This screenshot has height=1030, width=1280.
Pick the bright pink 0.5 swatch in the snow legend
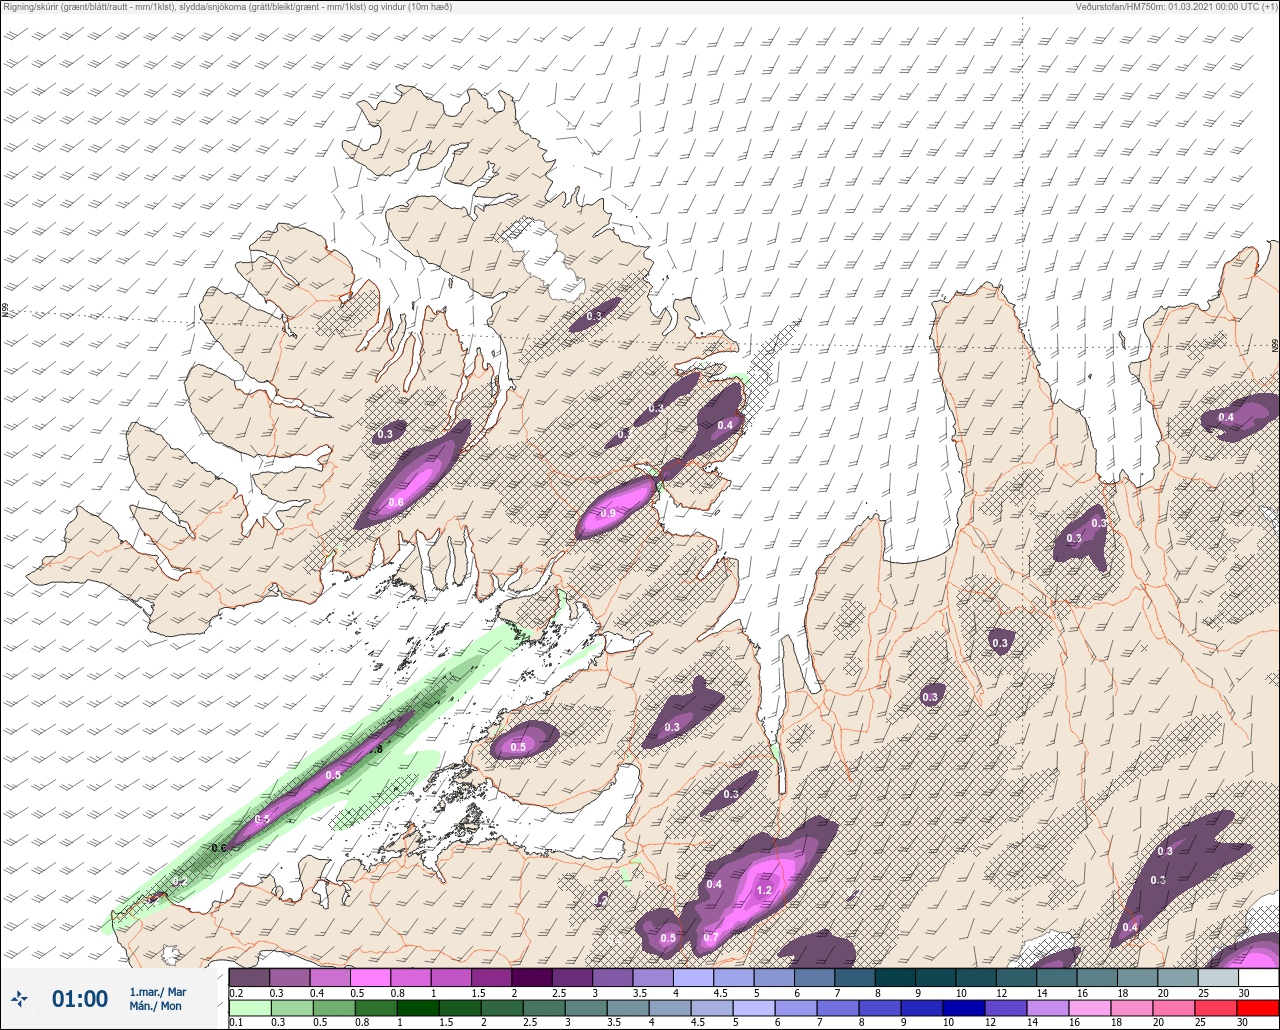click(x=370, y=977)
